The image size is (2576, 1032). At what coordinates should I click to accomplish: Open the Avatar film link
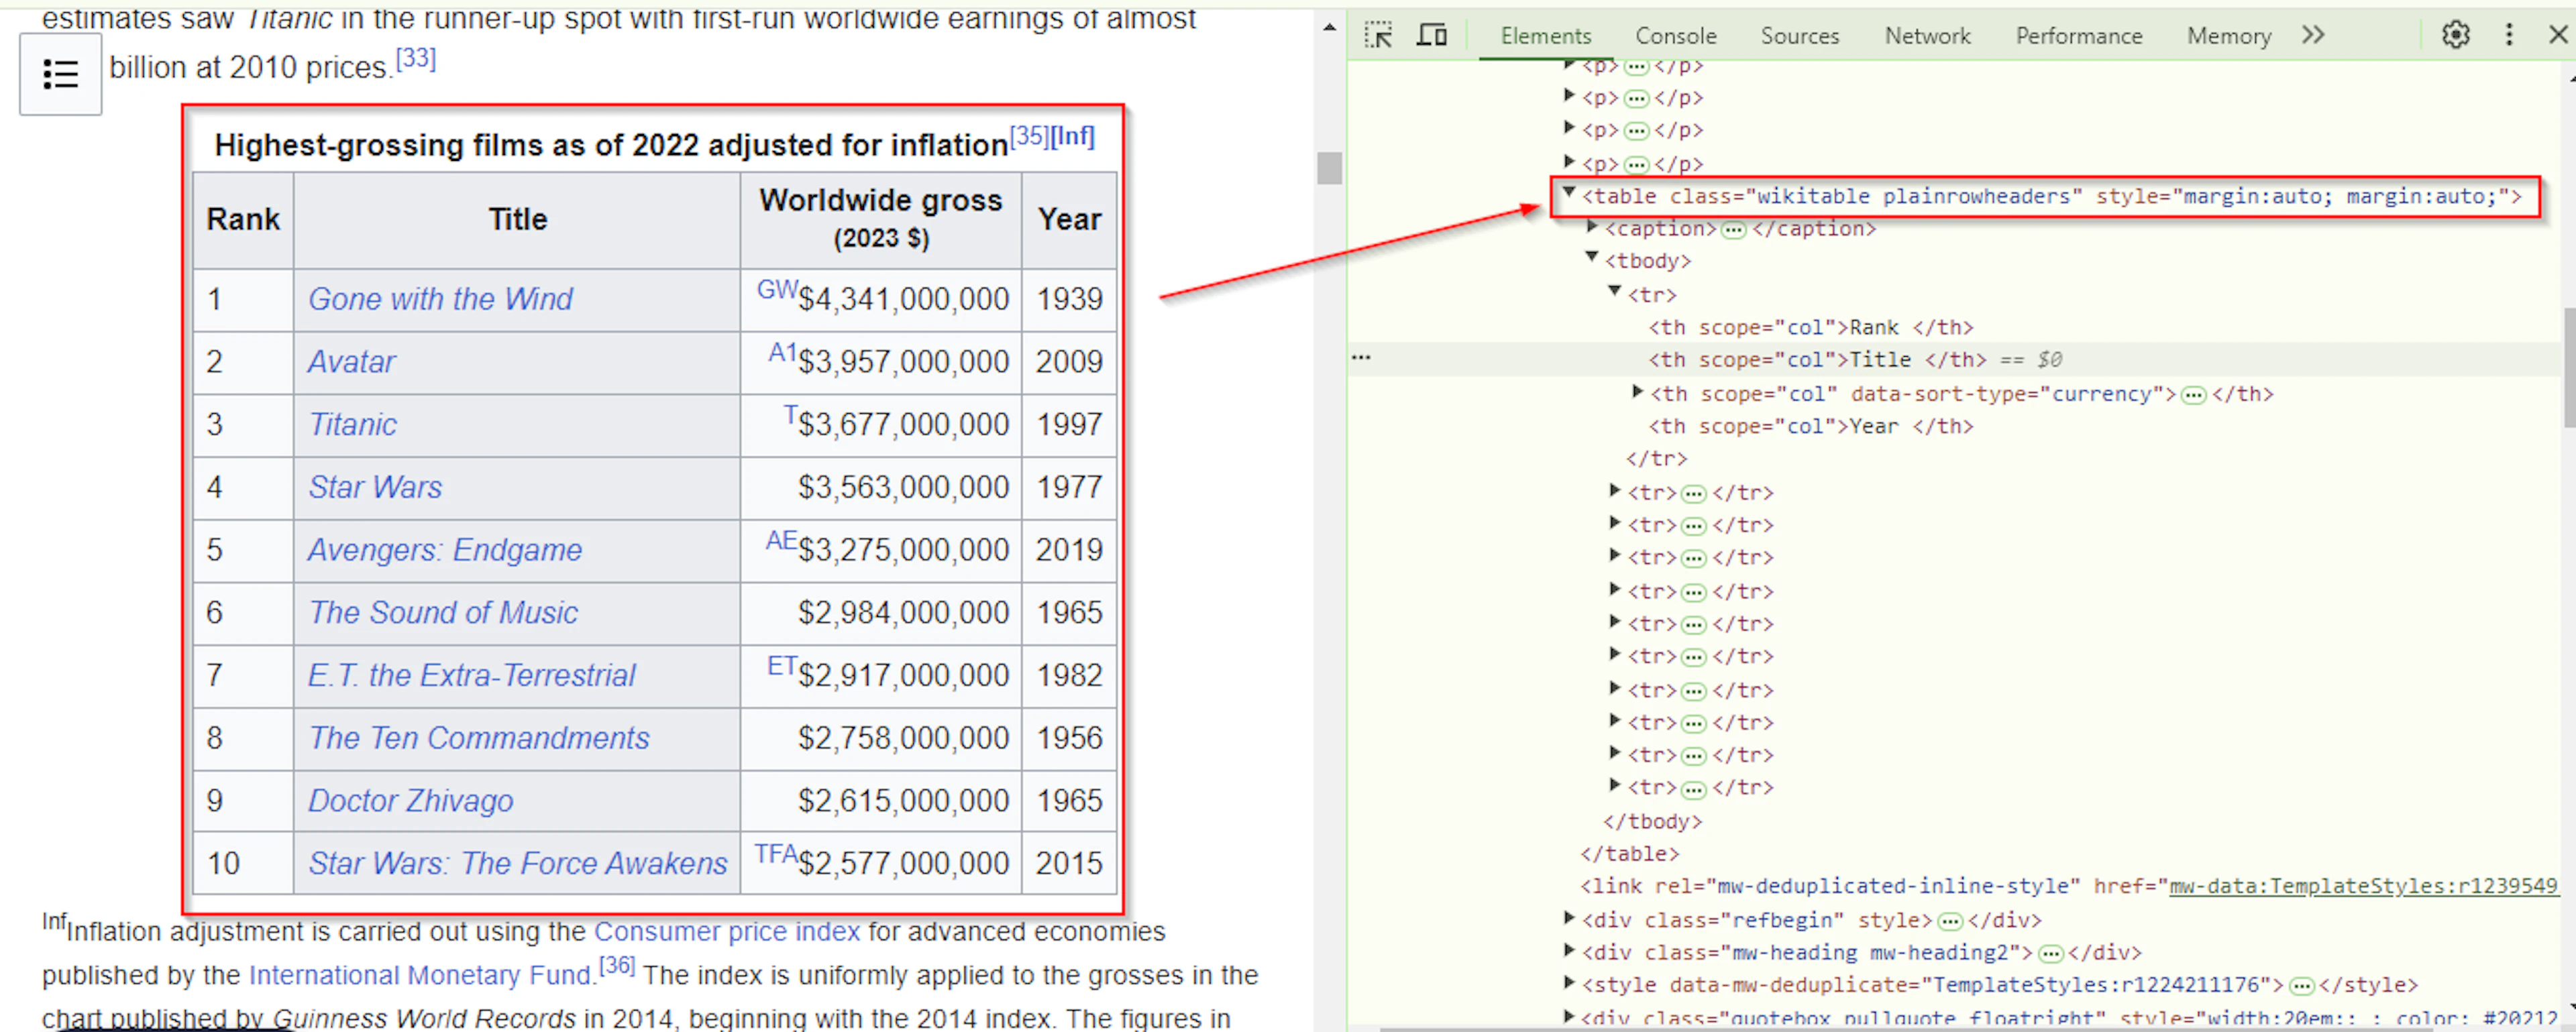point(351,362)
